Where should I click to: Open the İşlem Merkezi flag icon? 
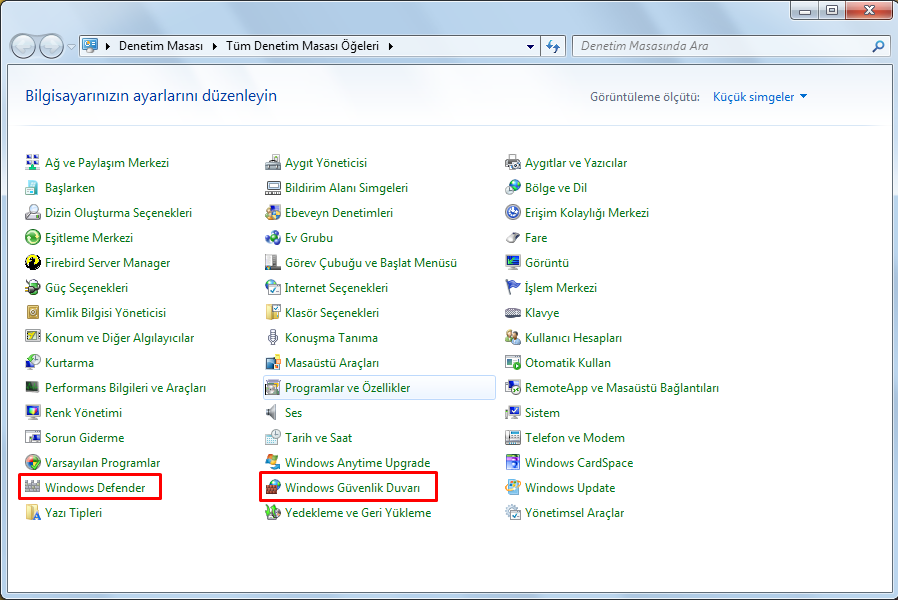pyautogui.click(x=513, y=287)
